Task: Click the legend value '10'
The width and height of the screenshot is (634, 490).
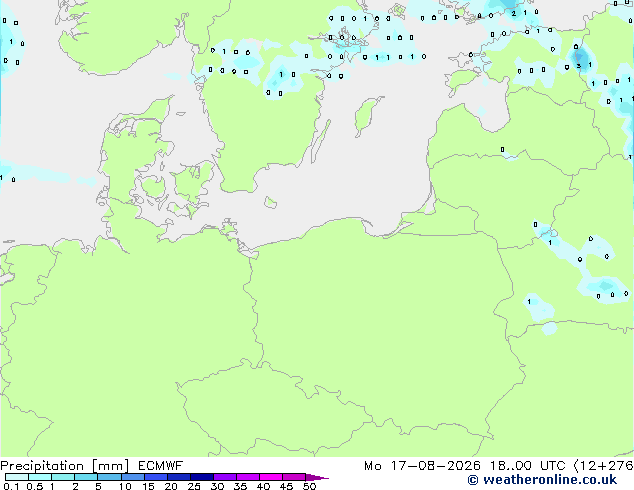Action: (x=125, y=486)
